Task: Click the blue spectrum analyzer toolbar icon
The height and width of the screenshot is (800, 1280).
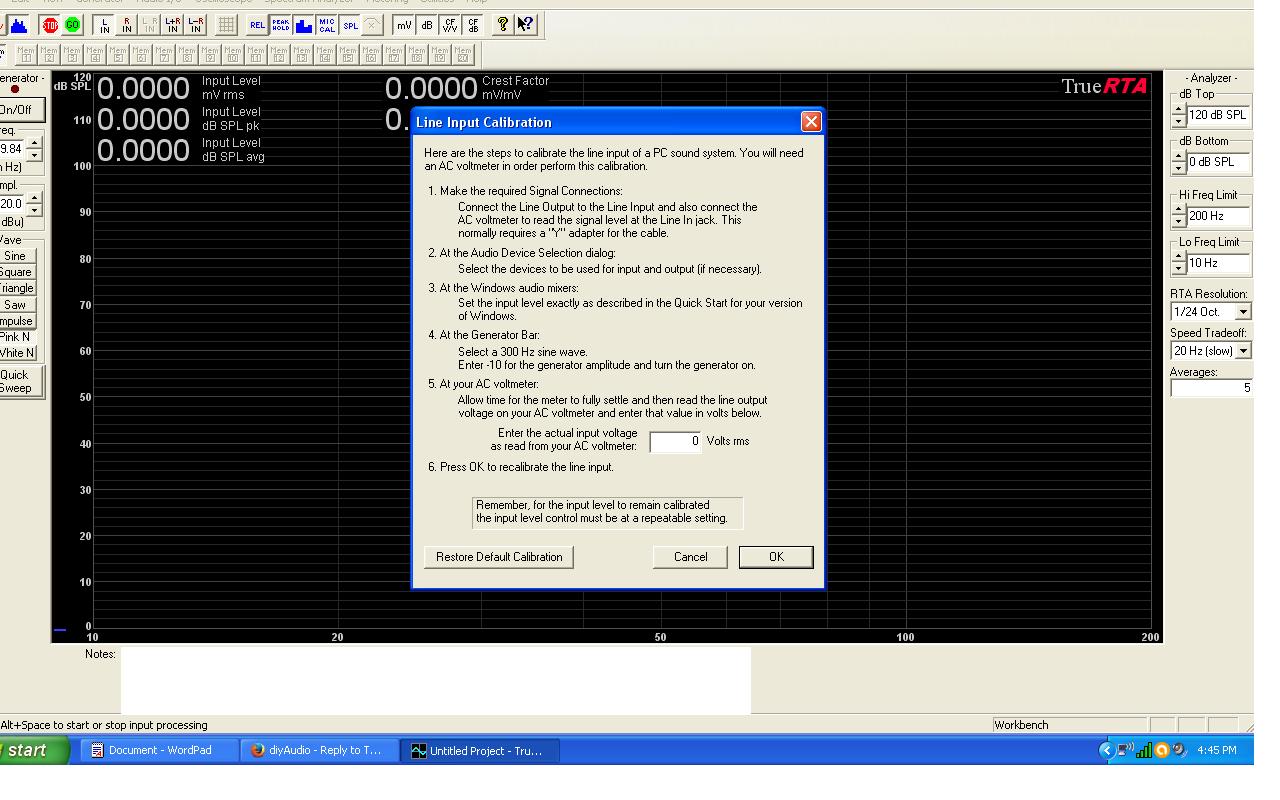Action: click(x=18, y=25)
